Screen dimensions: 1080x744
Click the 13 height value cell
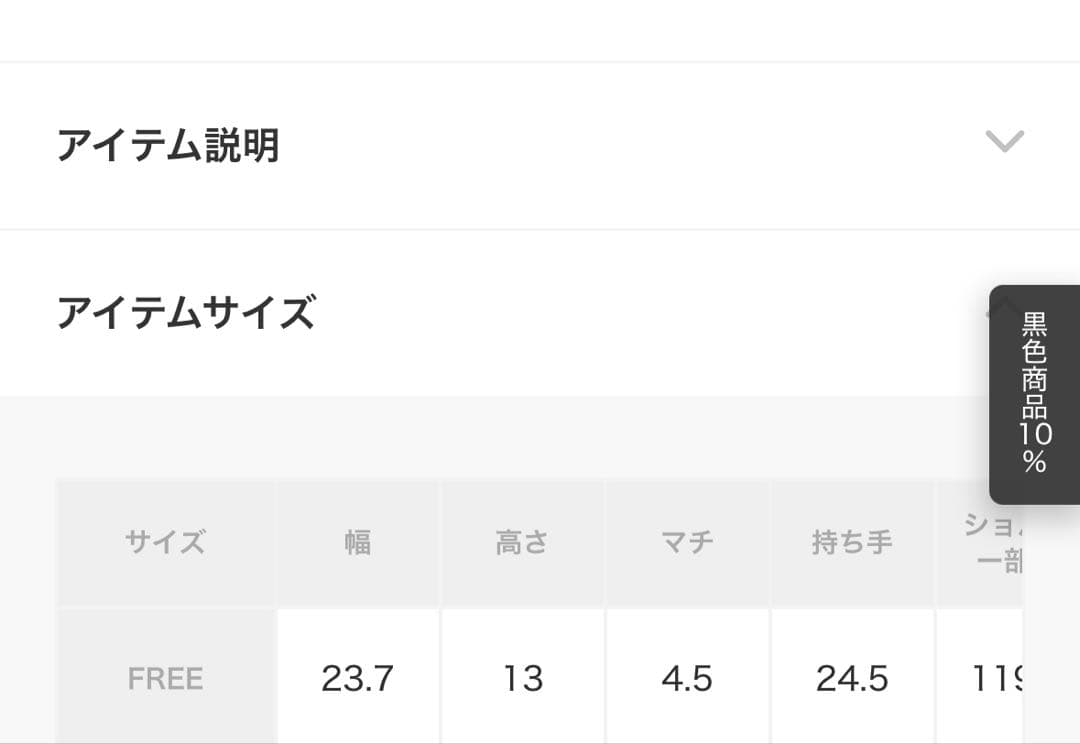click(x=522, y=679)
